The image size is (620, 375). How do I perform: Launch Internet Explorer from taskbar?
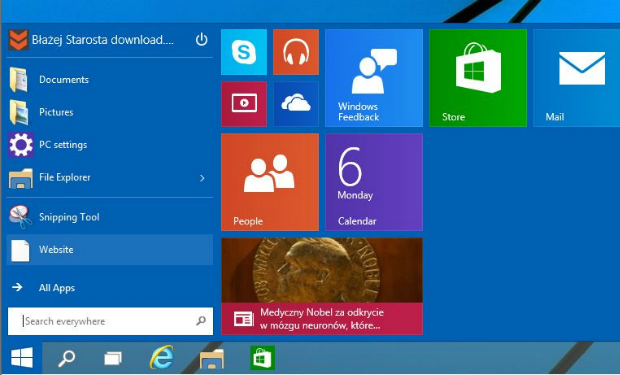(x=161, y=358)
